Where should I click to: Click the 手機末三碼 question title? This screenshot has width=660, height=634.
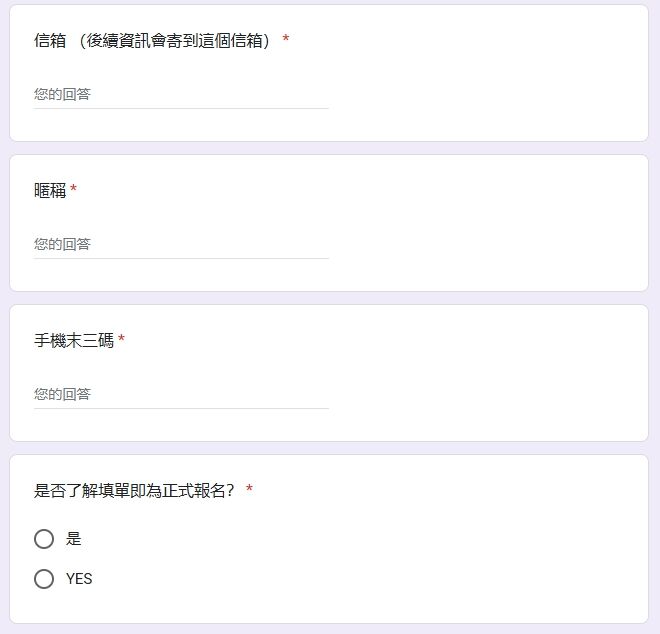click(x=74, y=340)
